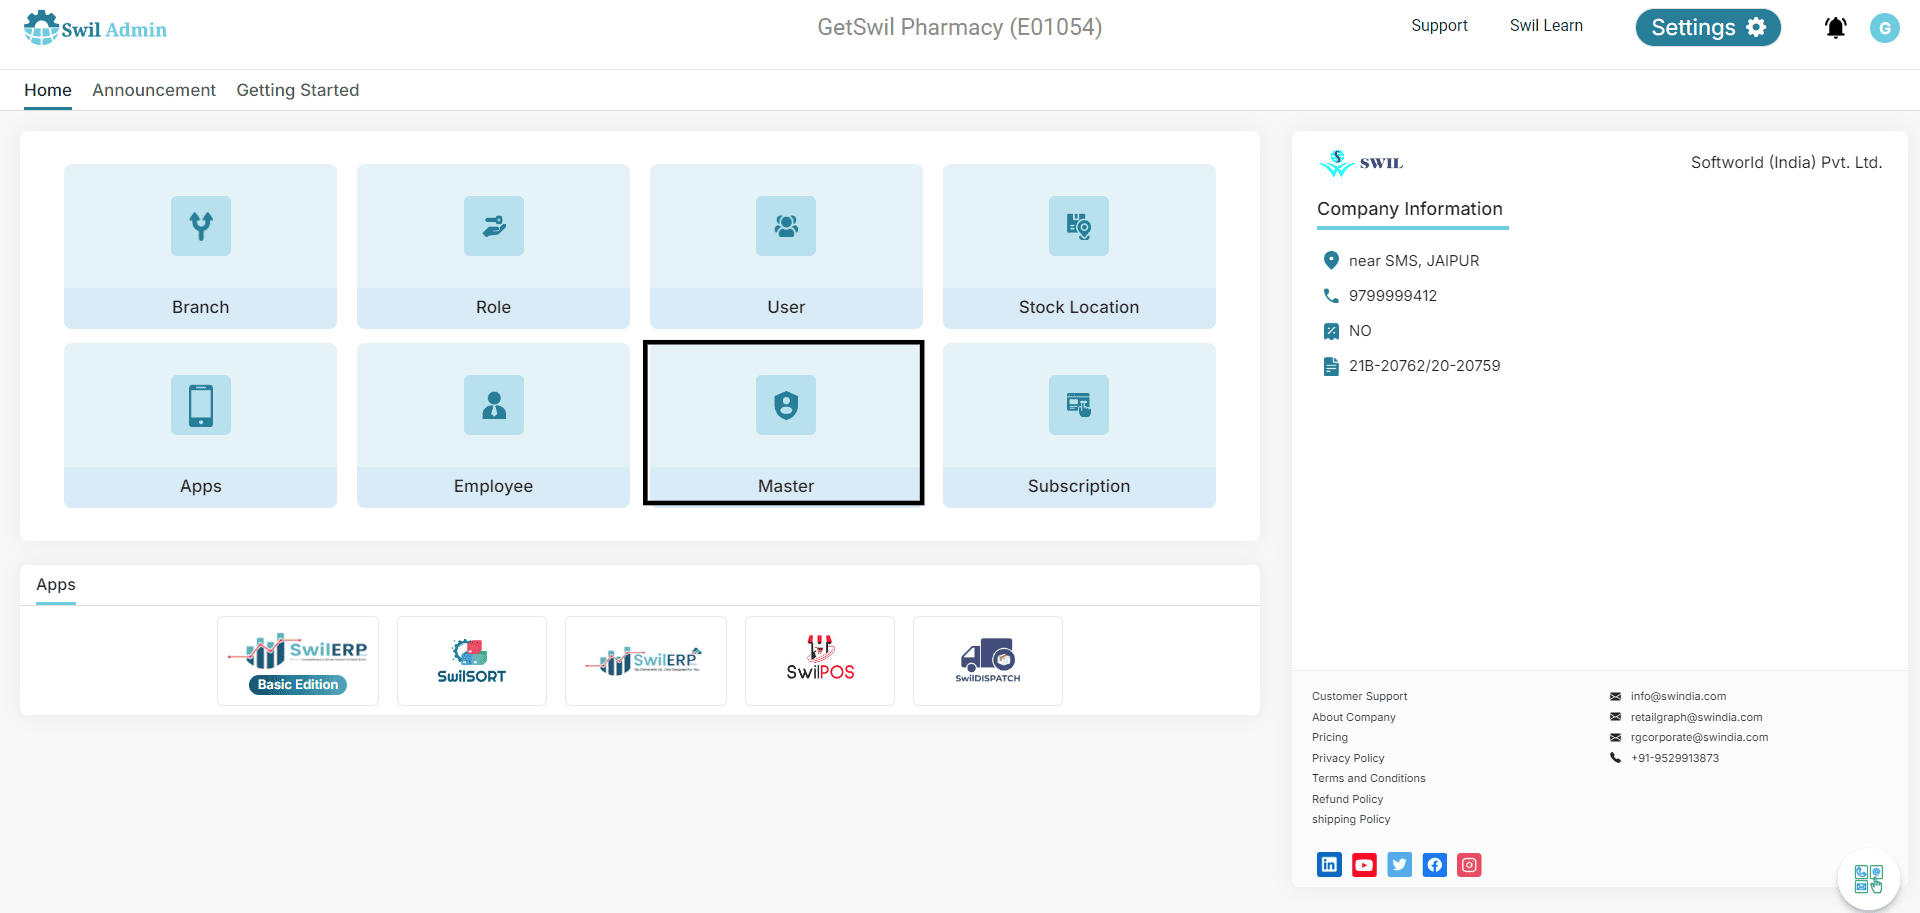1920x913 pixels.
Task: Launch SwilERP Basic Edition app
Action: coord(298,661)
